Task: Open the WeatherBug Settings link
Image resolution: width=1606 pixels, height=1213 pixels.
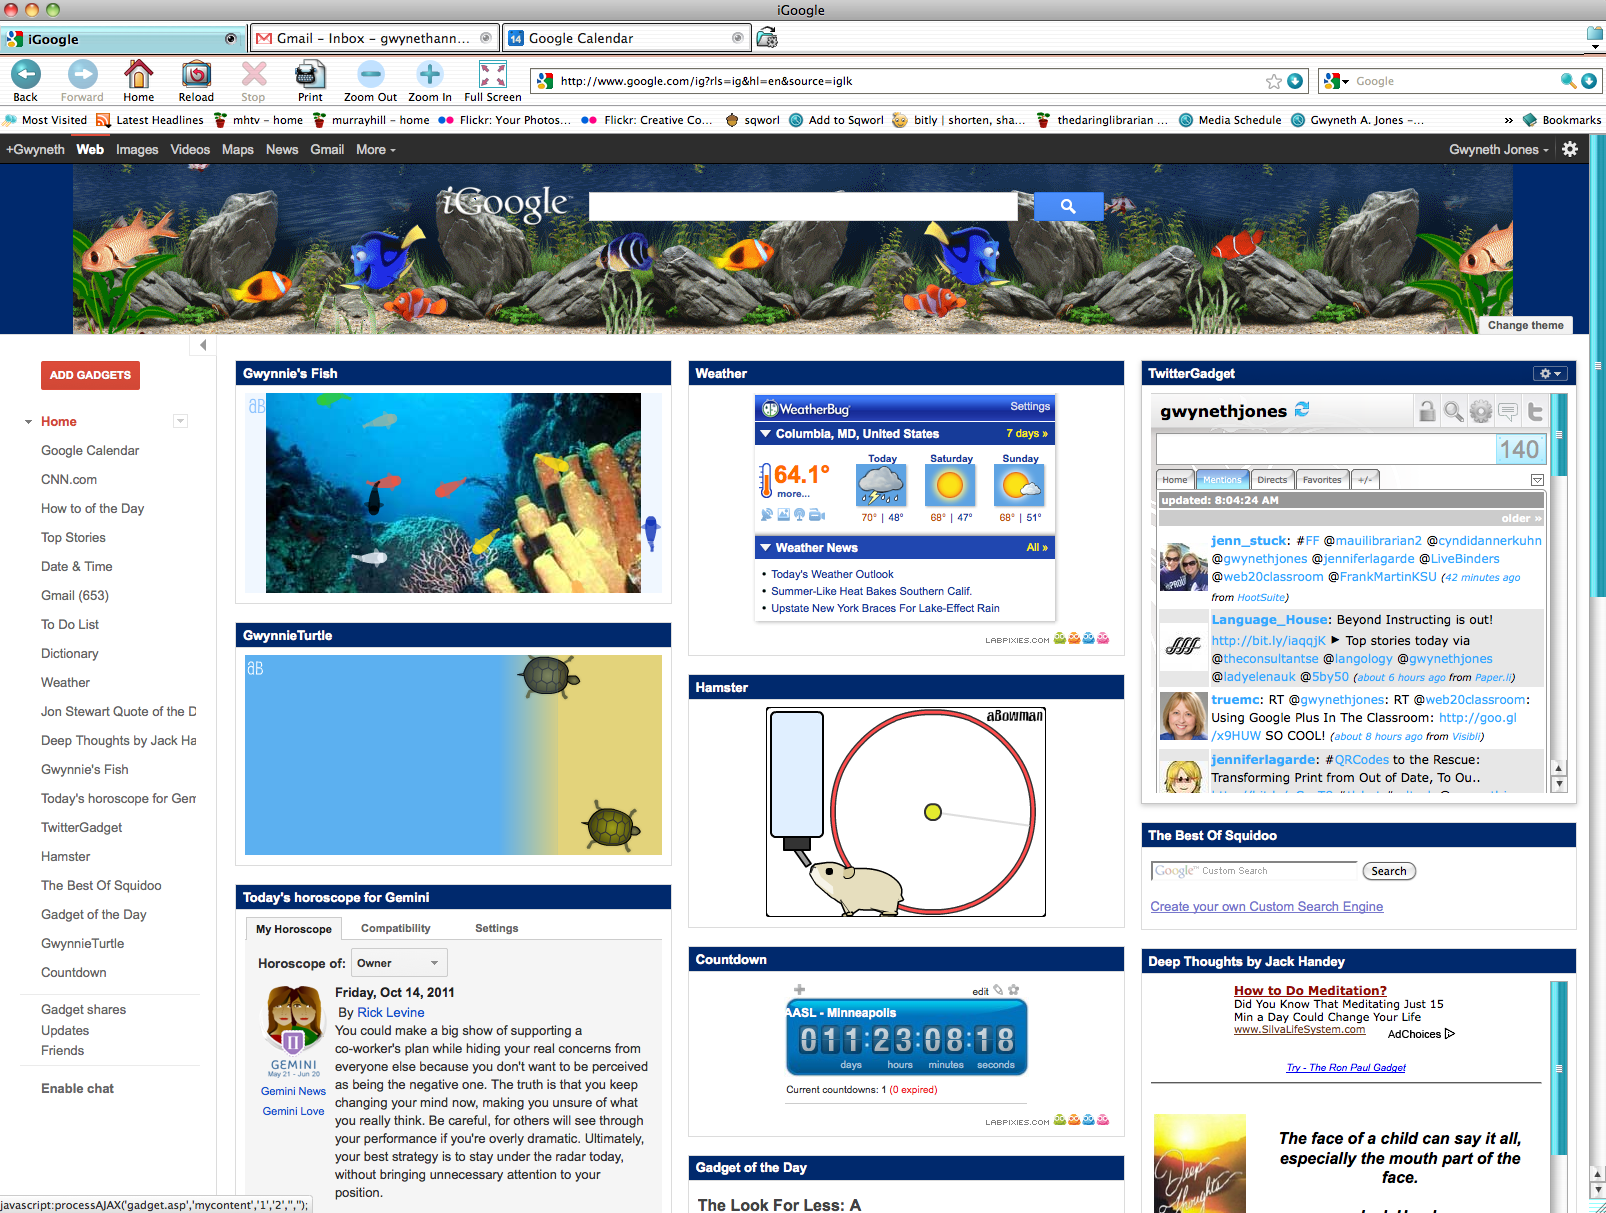Action: [x=1030, y=406]
